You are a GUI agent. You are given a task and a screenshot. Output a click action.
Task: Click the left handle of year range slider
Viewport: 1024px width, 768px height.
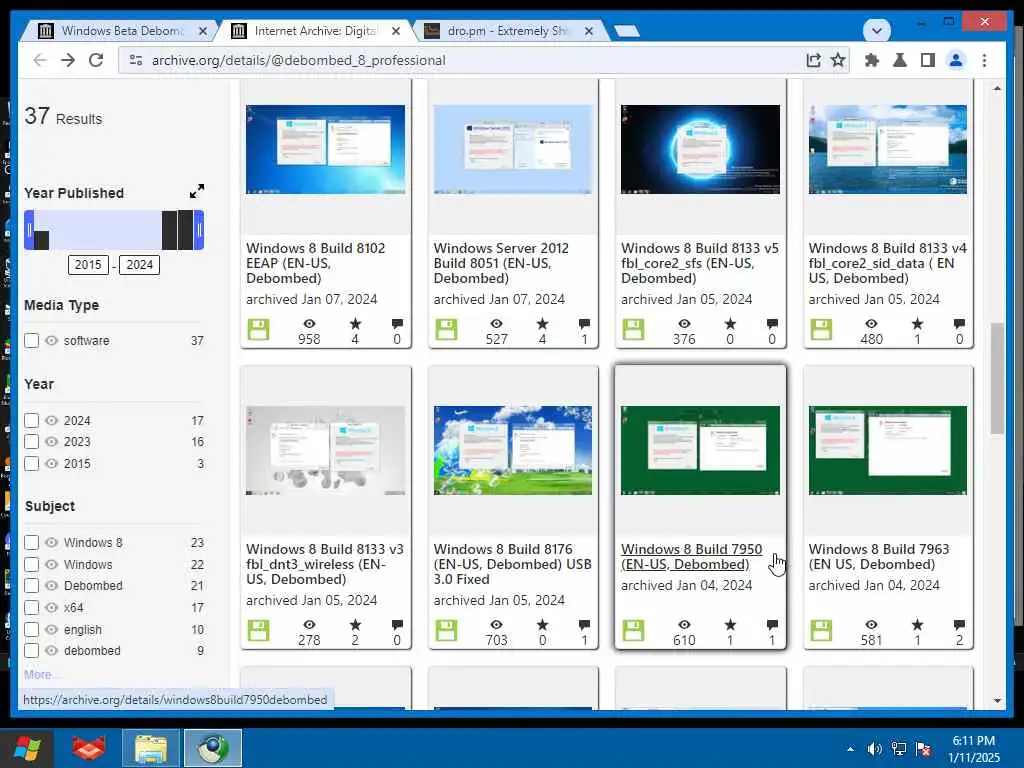point(29,230)
